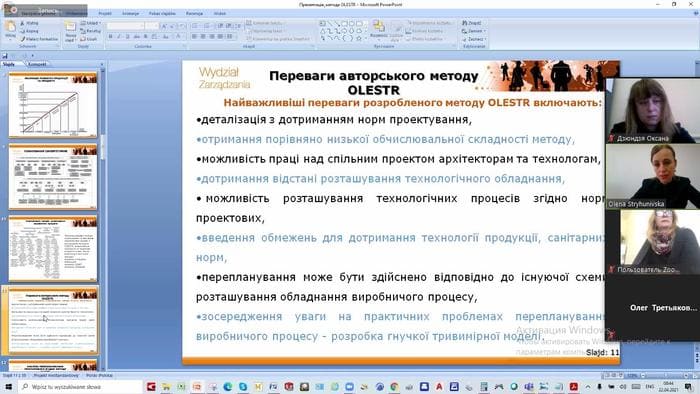Click Олег Третьяков participant tile
Viewport: 700px width, 394px height.
(x=652, y=308)
